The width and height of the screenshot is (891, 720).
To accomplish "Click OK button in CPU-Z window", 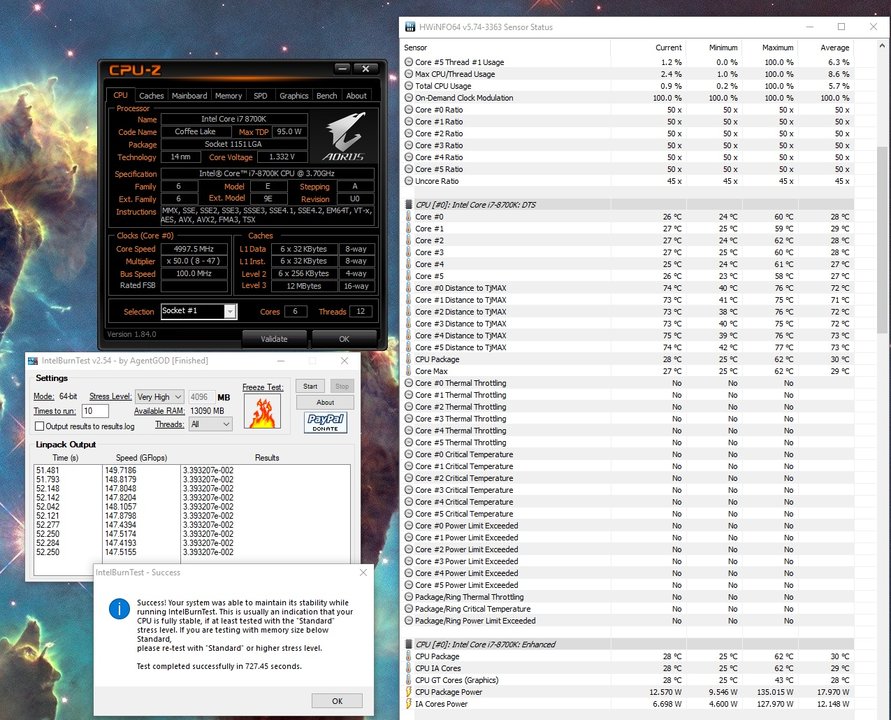I will click(344, 339).
